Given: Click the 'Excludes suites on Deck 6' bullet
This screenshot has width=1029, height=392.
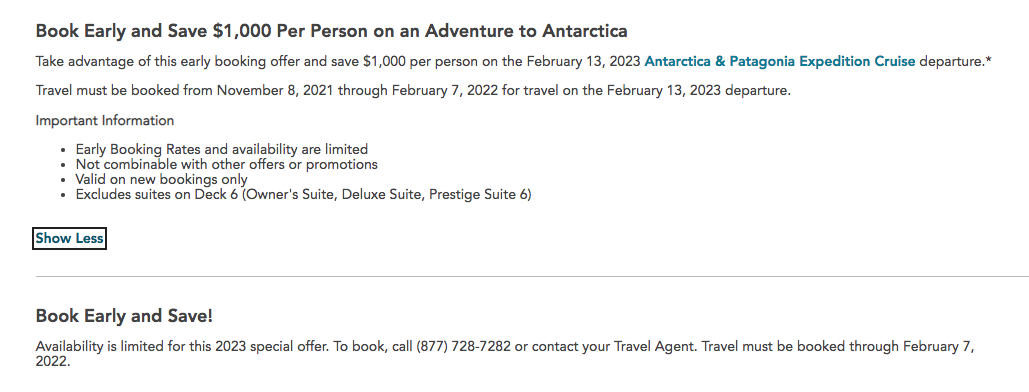Looking at the screenshot, I should (303, 194).
